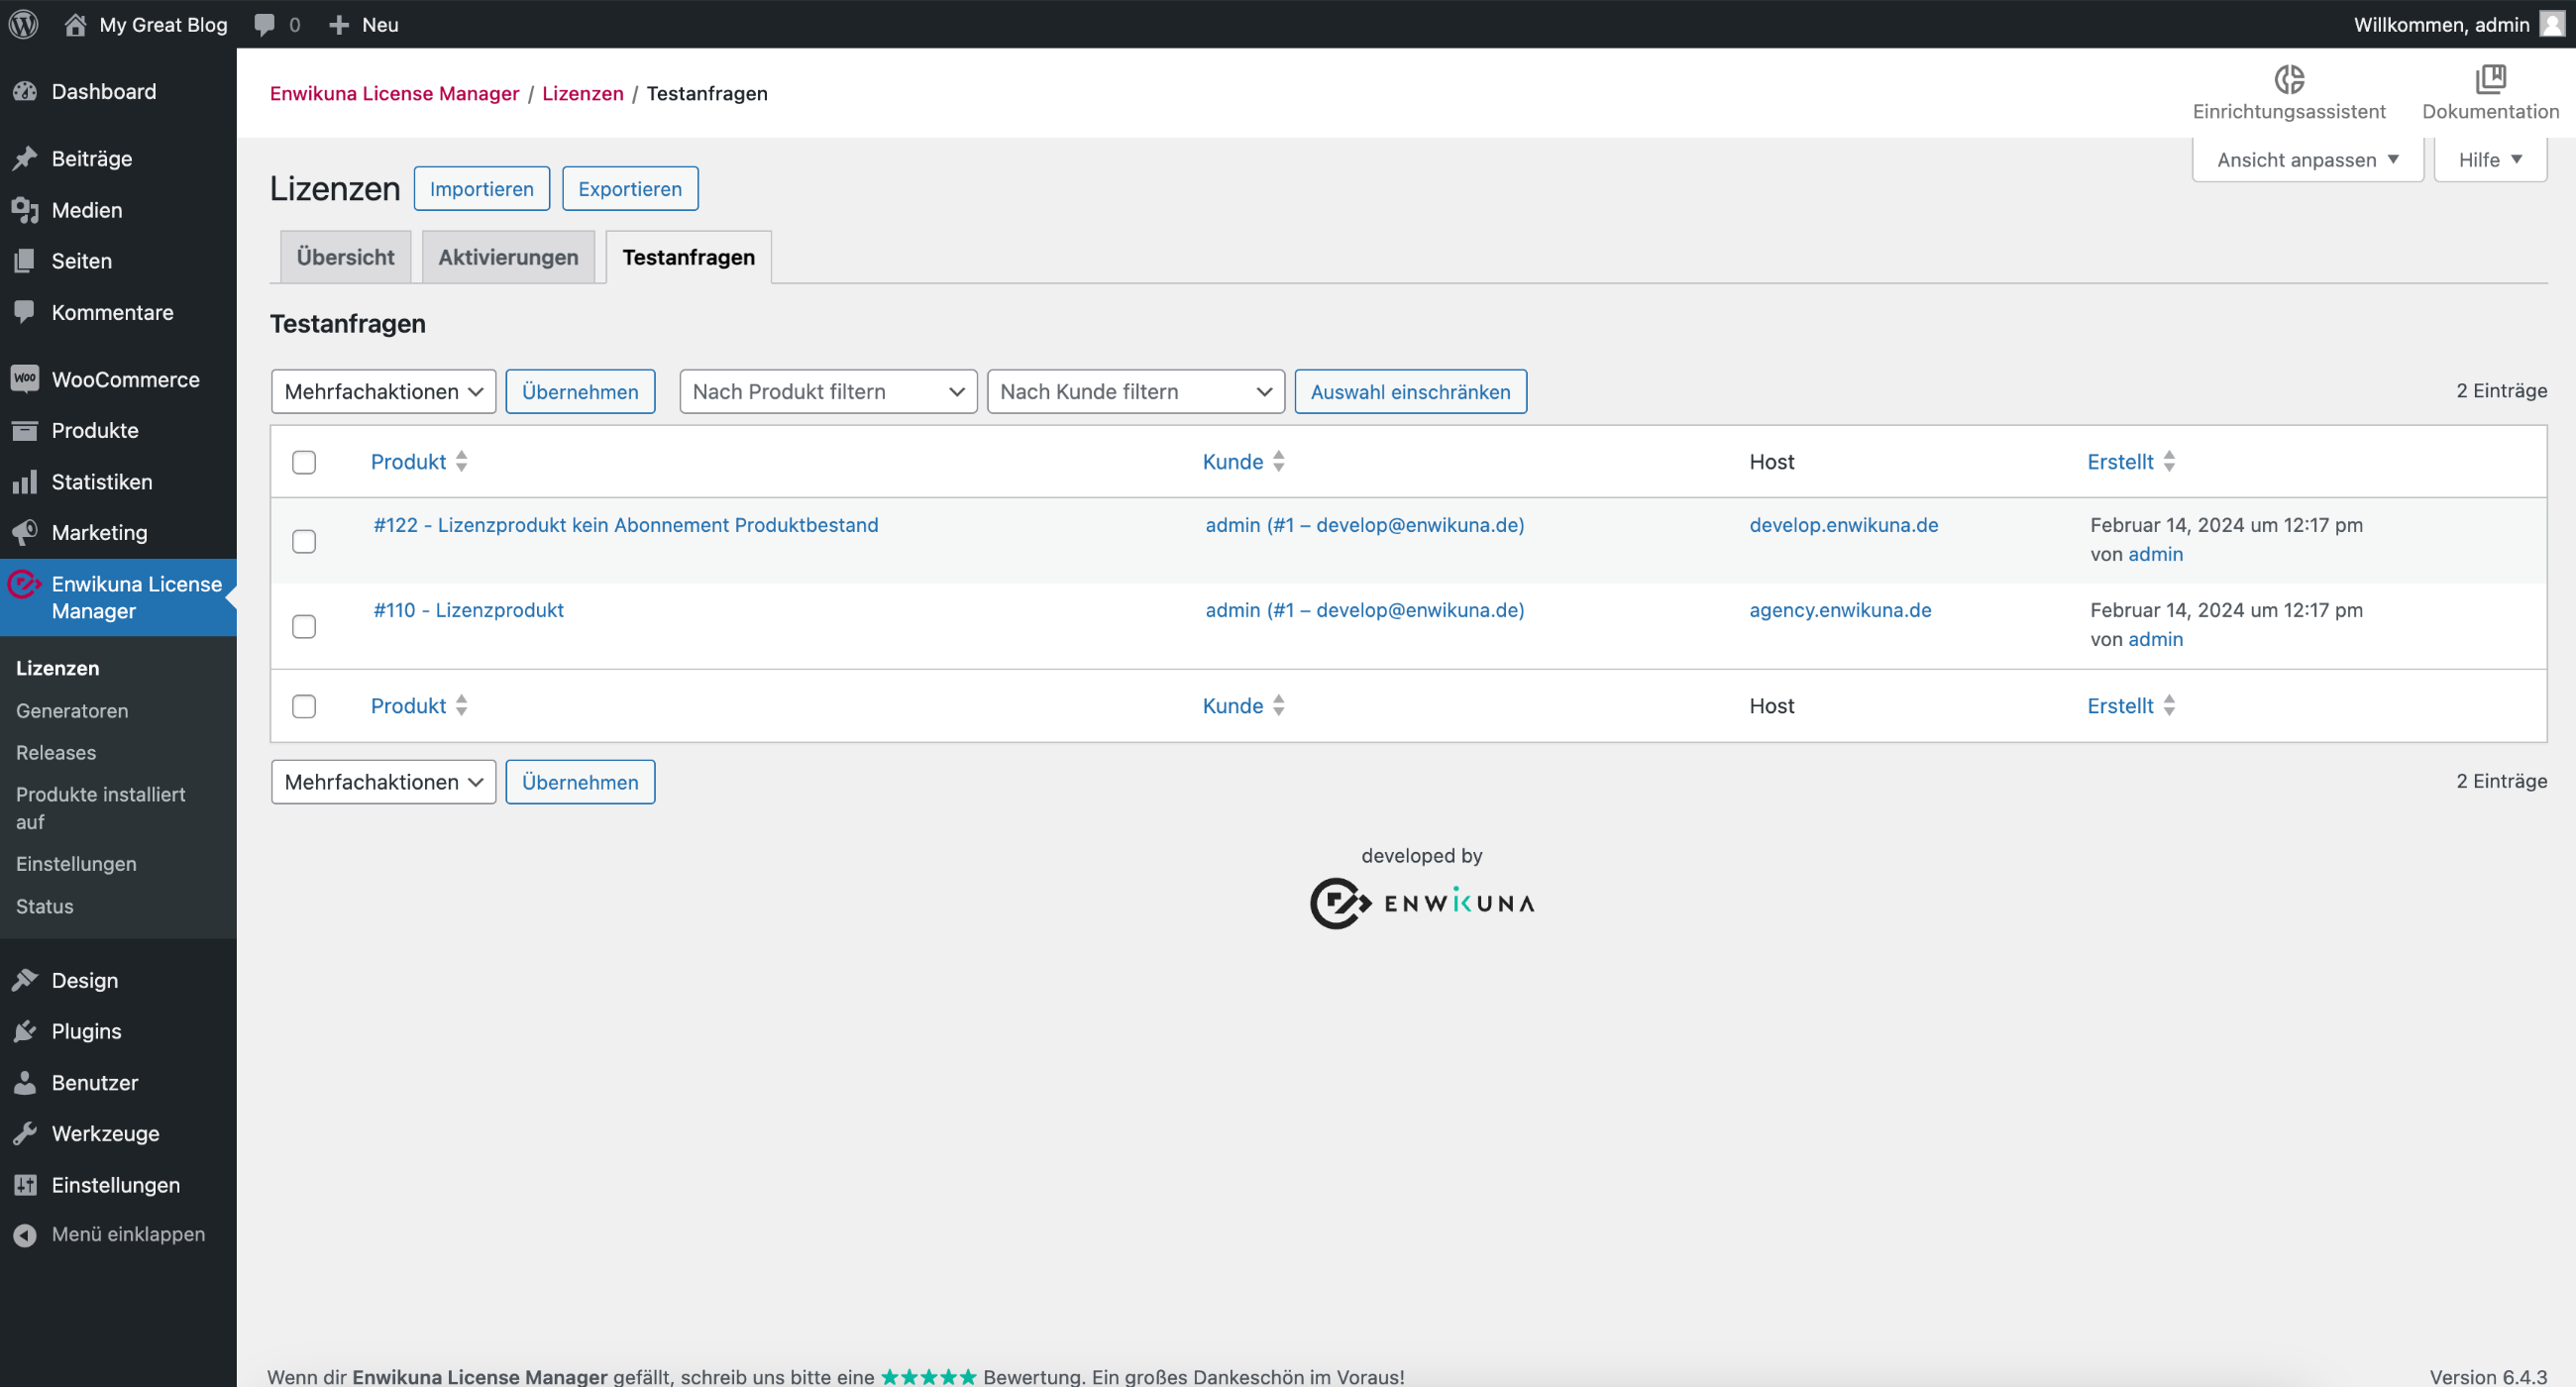
Task: Click the Exportieren button
Action: [x=630, y=188]
